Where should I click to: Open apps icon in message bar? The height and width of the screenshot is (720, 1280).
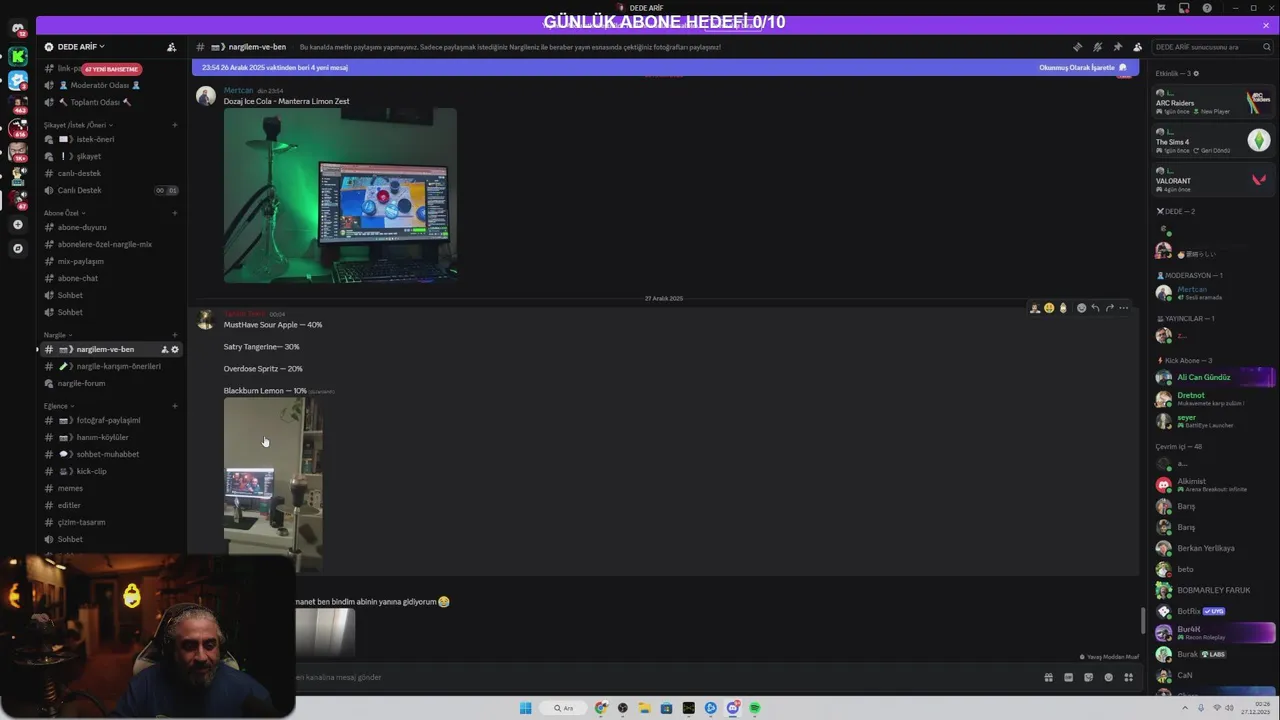coord(1128,677)
